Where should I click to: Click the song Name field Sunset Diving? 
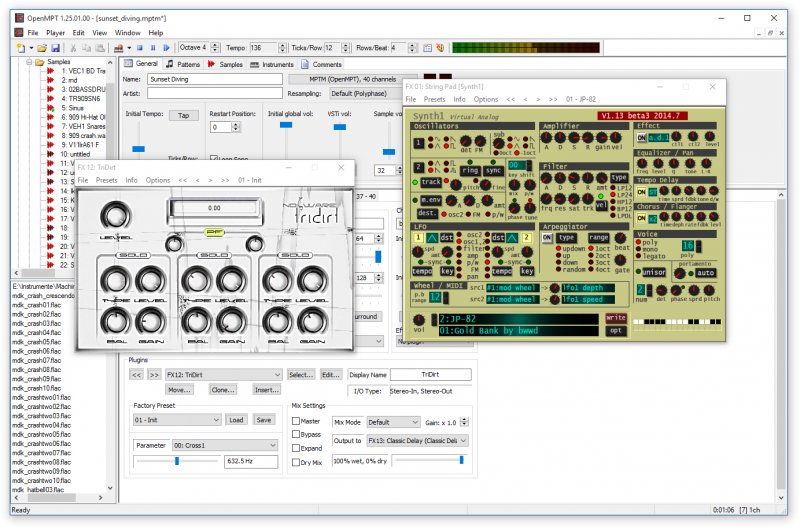[x=215, y=80]
